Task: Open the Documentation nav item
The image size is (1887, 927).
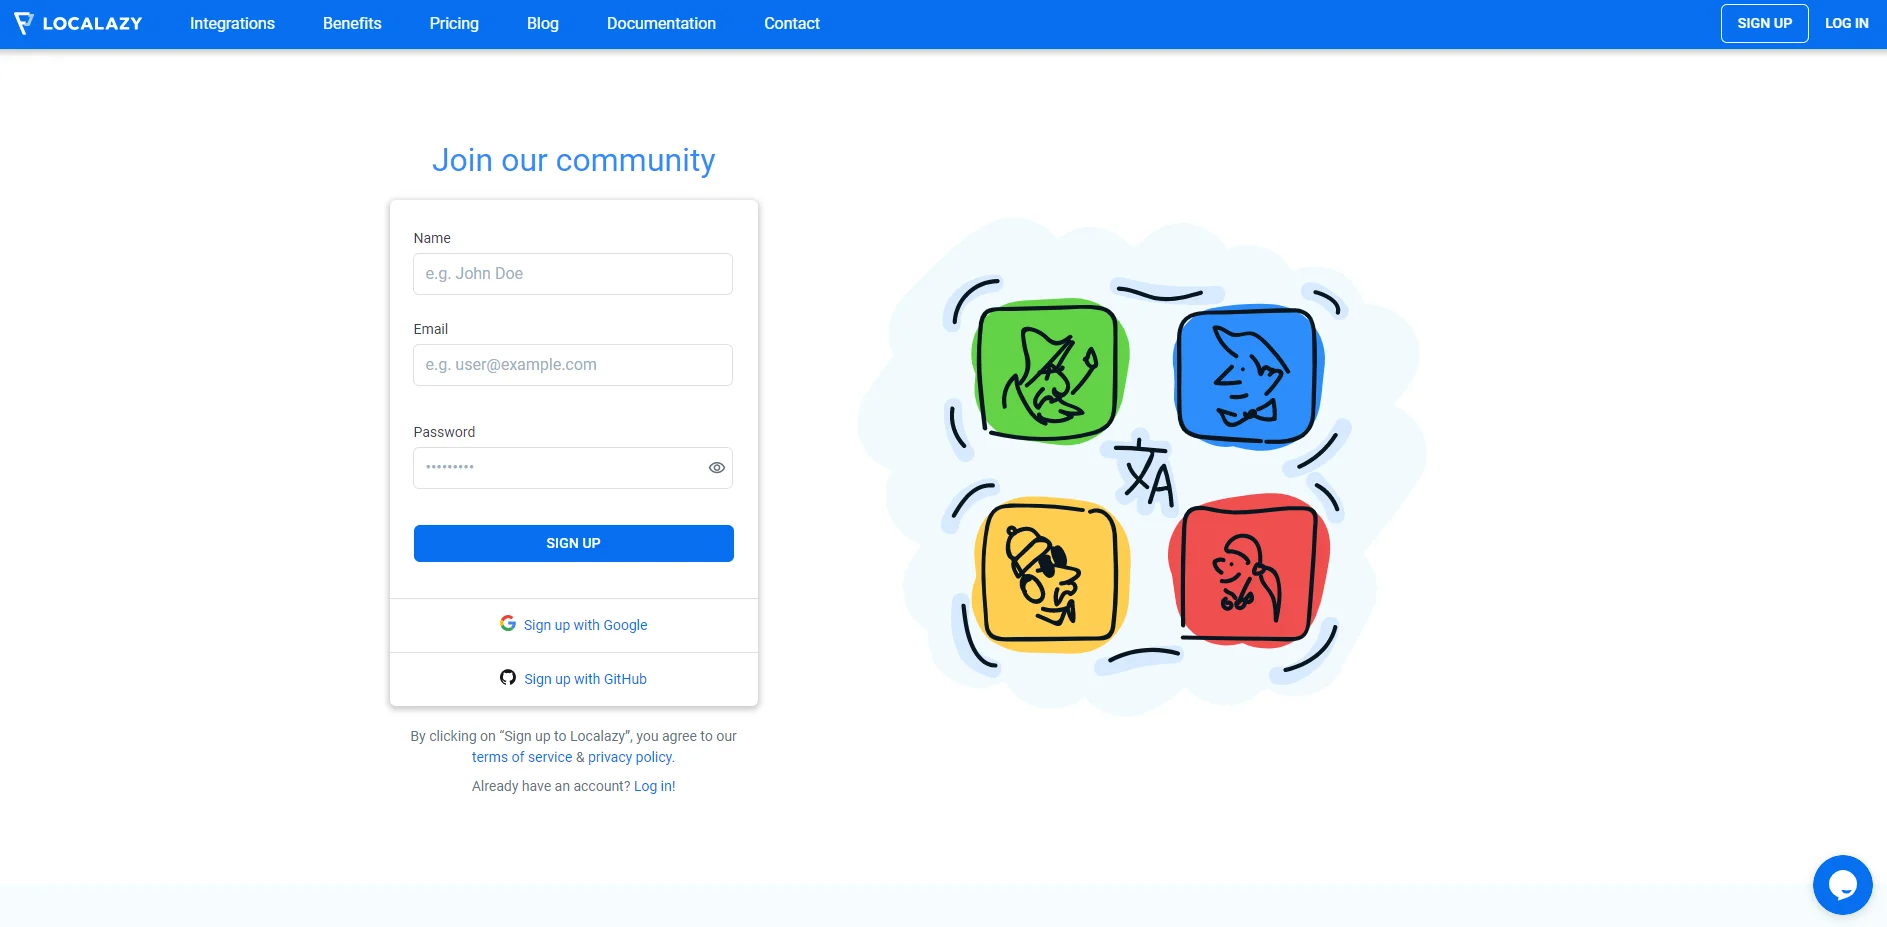Action: point(661,23)
